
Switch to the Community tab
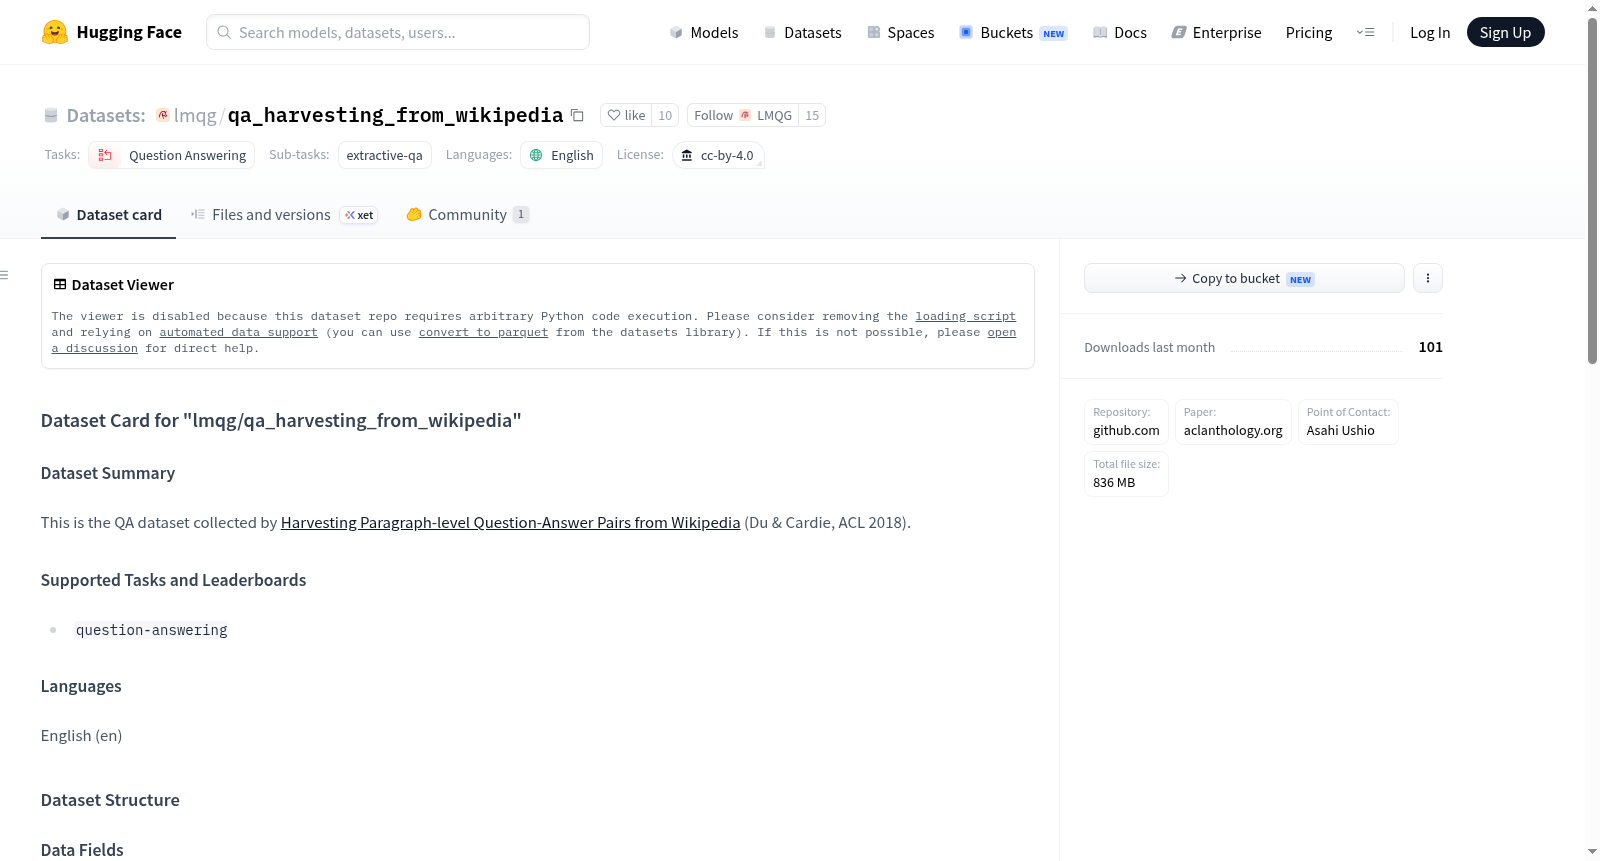pyautogui.click(x=467, y=215)
